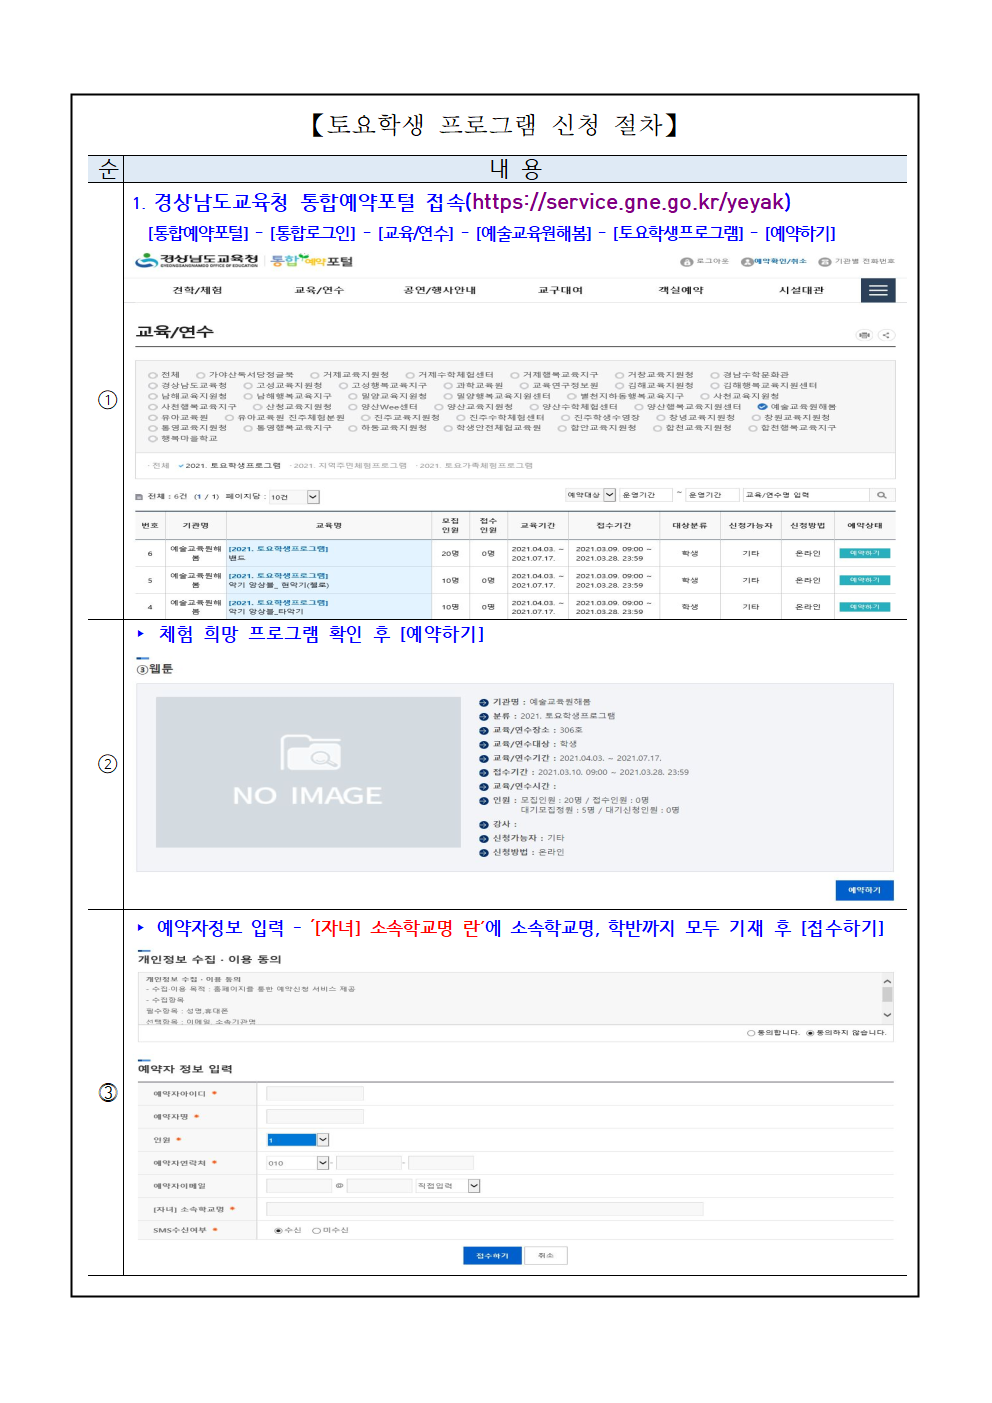Click the 교육기간 column header
Viewport: 992px width, 1403px height.
[x=537, y=526]
